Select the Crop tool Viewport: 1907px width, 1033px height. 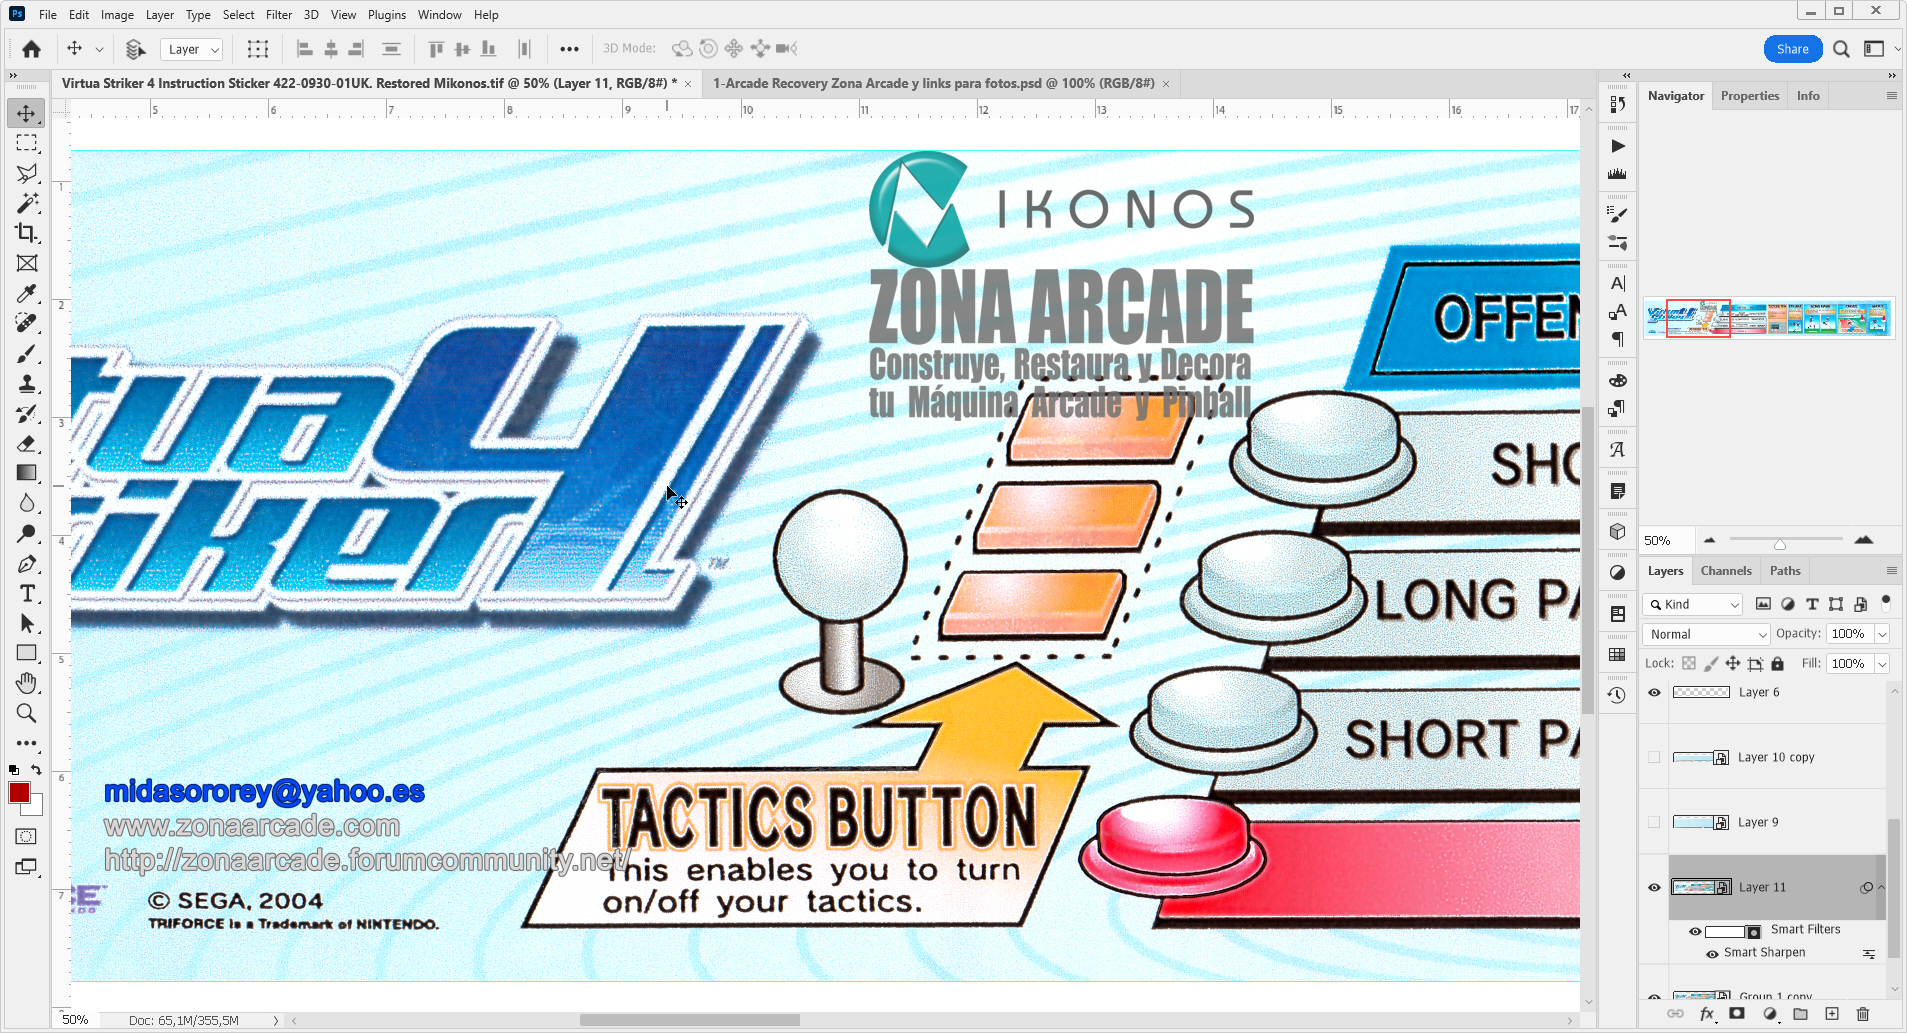27,233
